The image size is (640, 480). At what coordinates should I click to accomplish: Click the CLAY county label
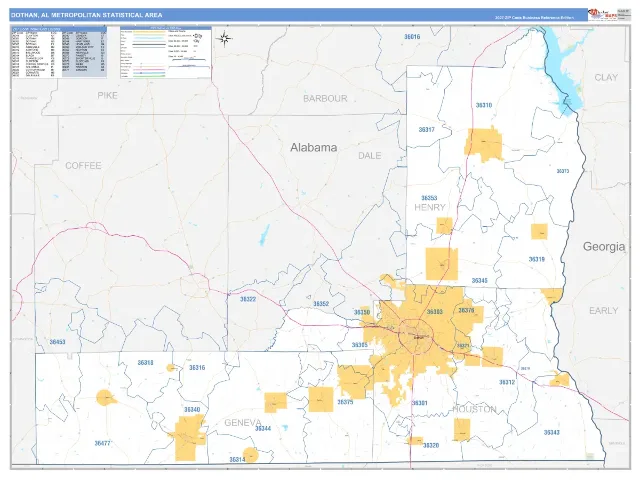click(x=606, y=78)
